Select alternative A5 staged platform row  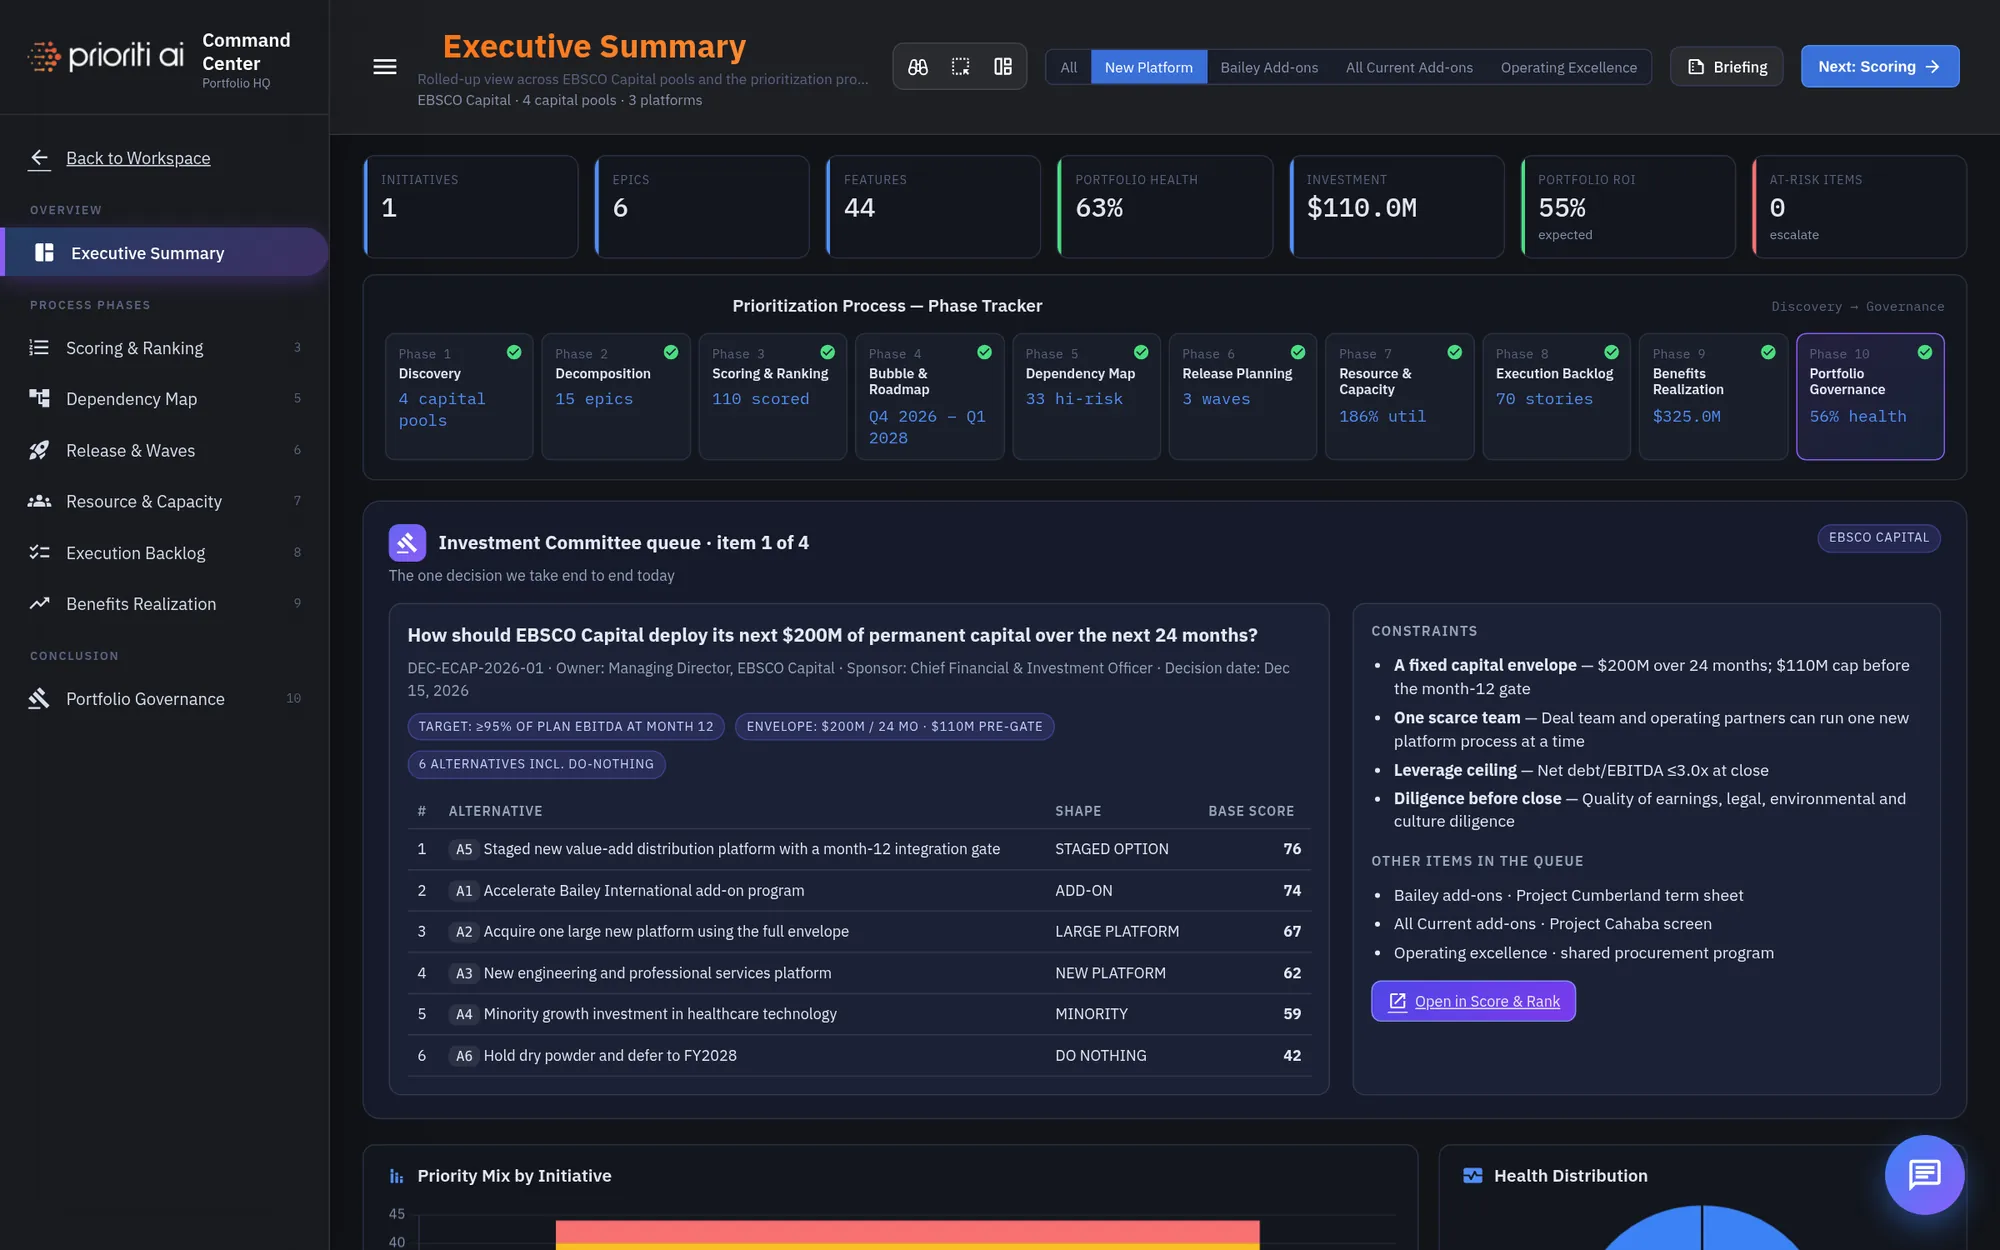[x=859, y=849]
